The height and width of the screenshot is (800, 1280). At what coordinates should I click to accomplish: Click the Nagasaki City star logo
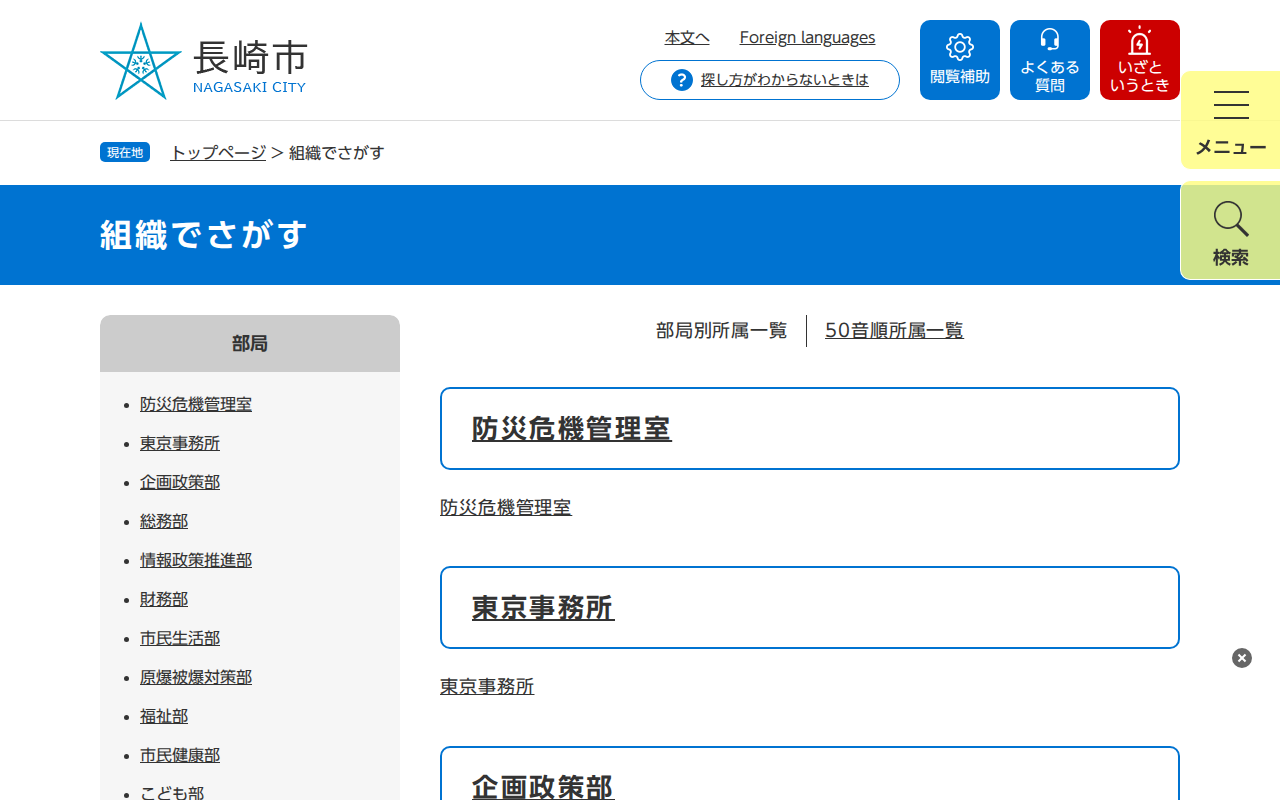(140, 62)
